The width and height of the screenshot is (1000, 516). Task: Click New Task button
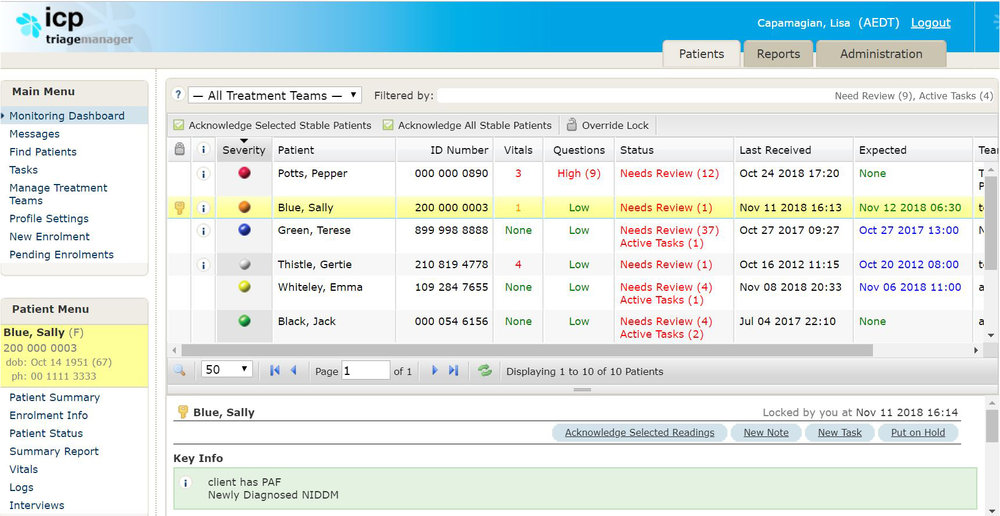click(x=839, y=432)
